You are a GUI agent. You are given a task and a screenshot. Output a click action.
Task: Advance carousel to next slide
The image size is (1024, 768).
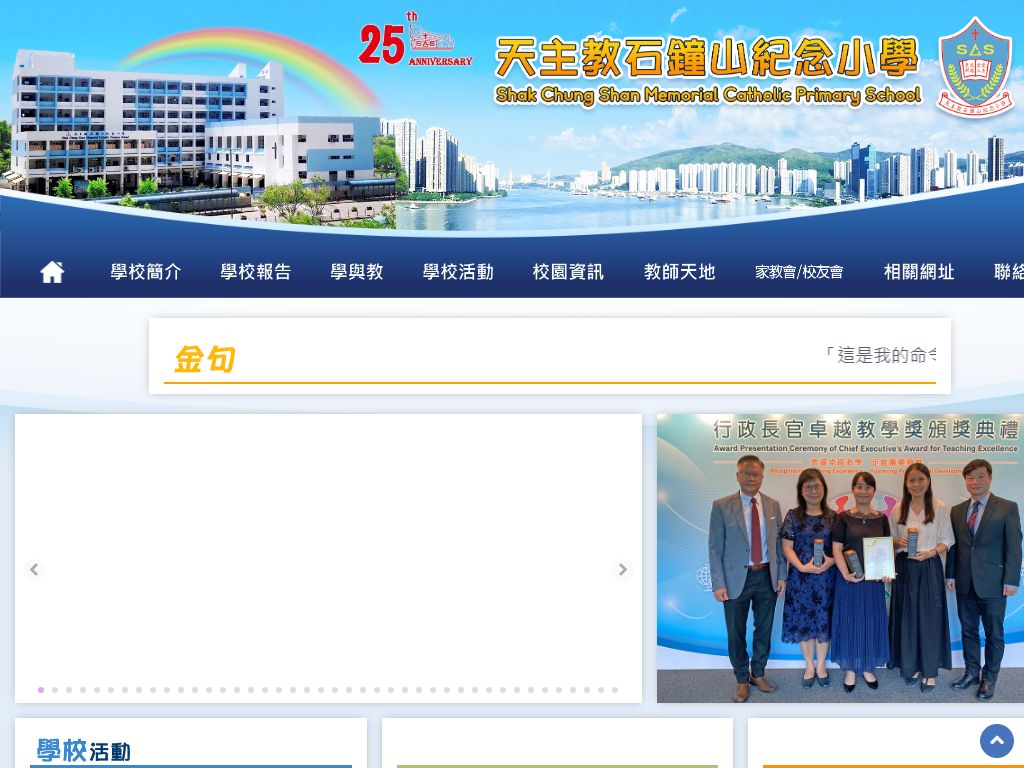coord(622,569)
